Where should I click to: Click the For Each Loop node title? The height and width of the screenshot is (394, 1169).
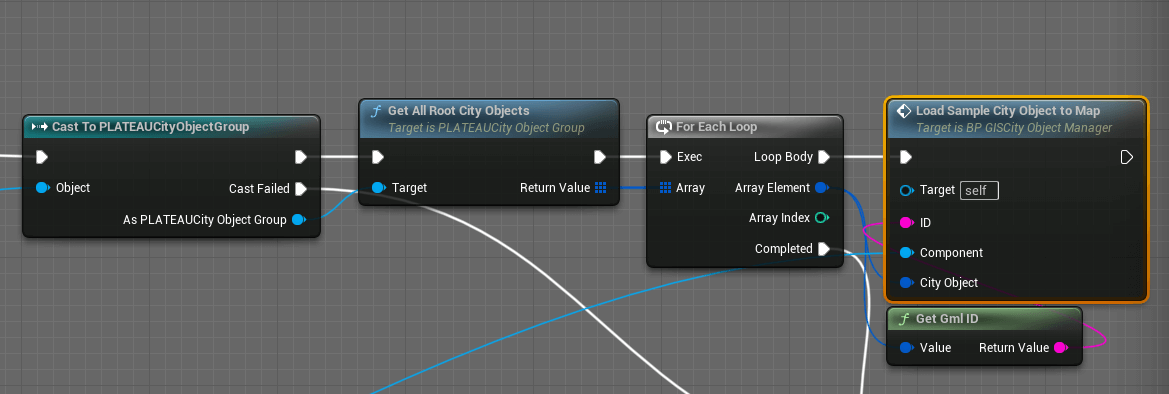pos(716,127)
